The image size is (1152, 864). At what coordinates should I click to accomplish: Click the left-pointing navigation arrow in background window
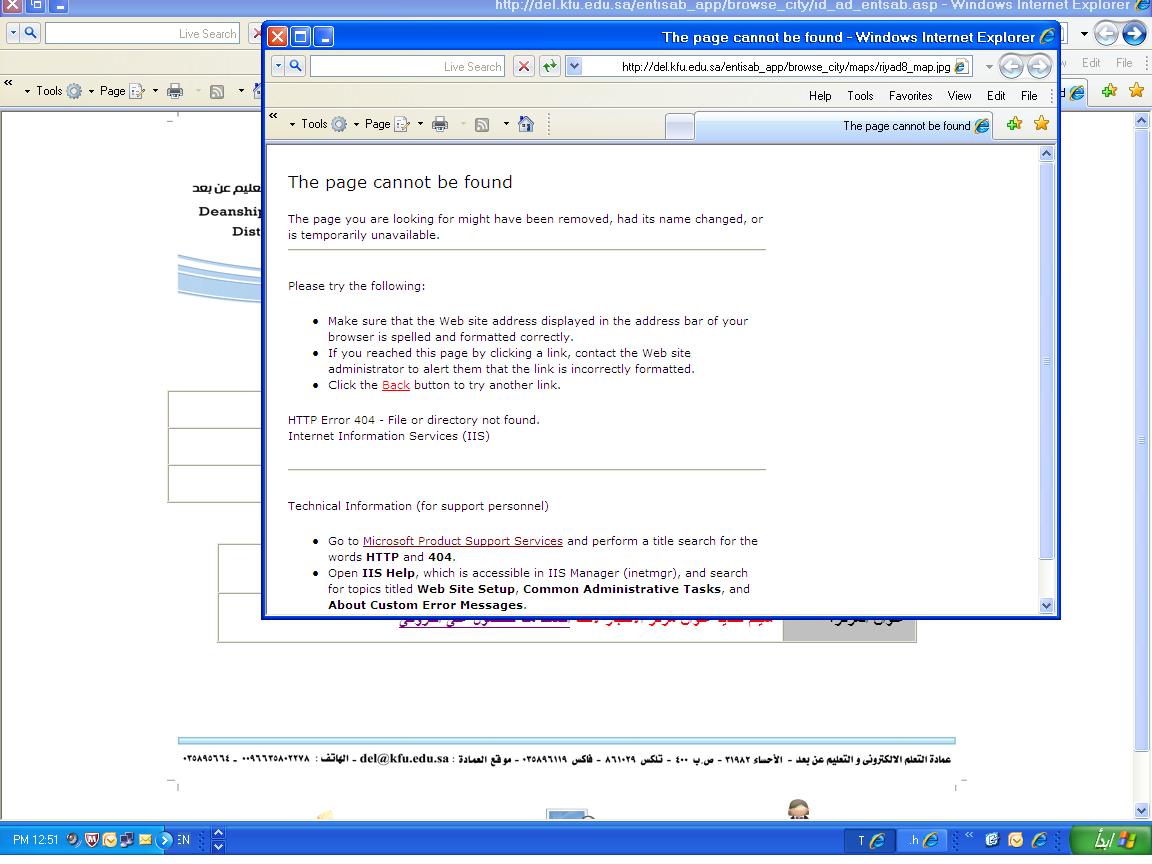[1106, 33]
